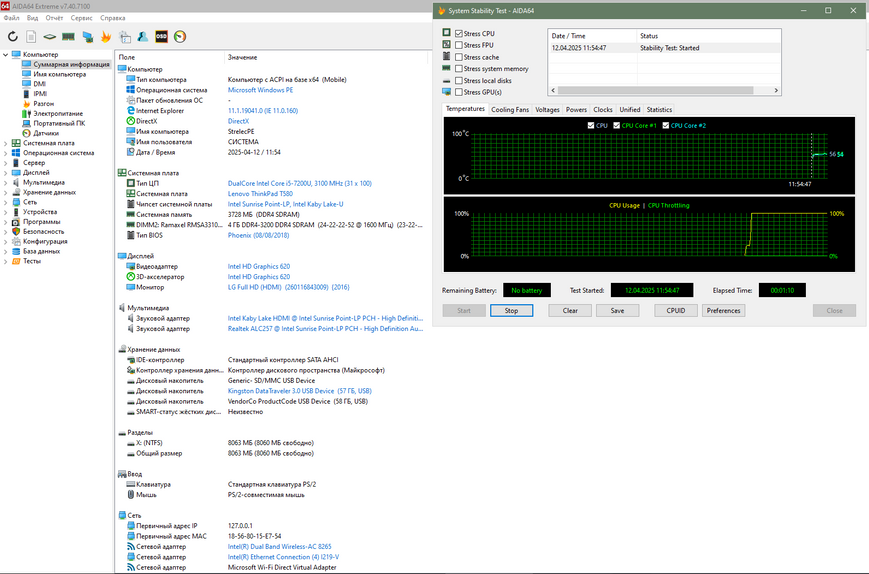Select Stability Test: Started log row

(664, 48)
